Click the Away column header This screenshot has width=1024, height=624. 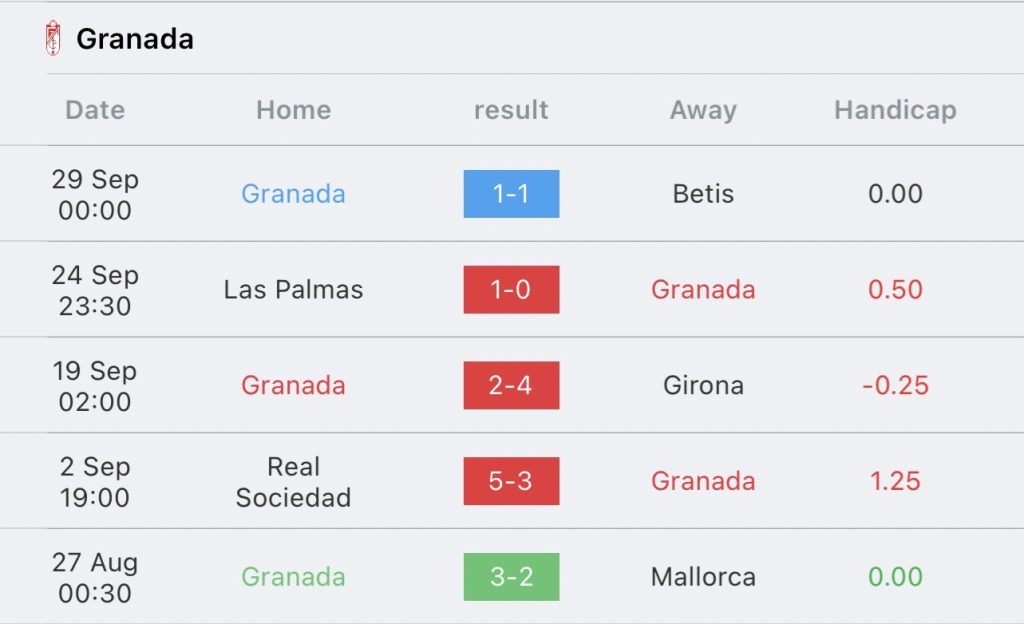coord(703,110)
